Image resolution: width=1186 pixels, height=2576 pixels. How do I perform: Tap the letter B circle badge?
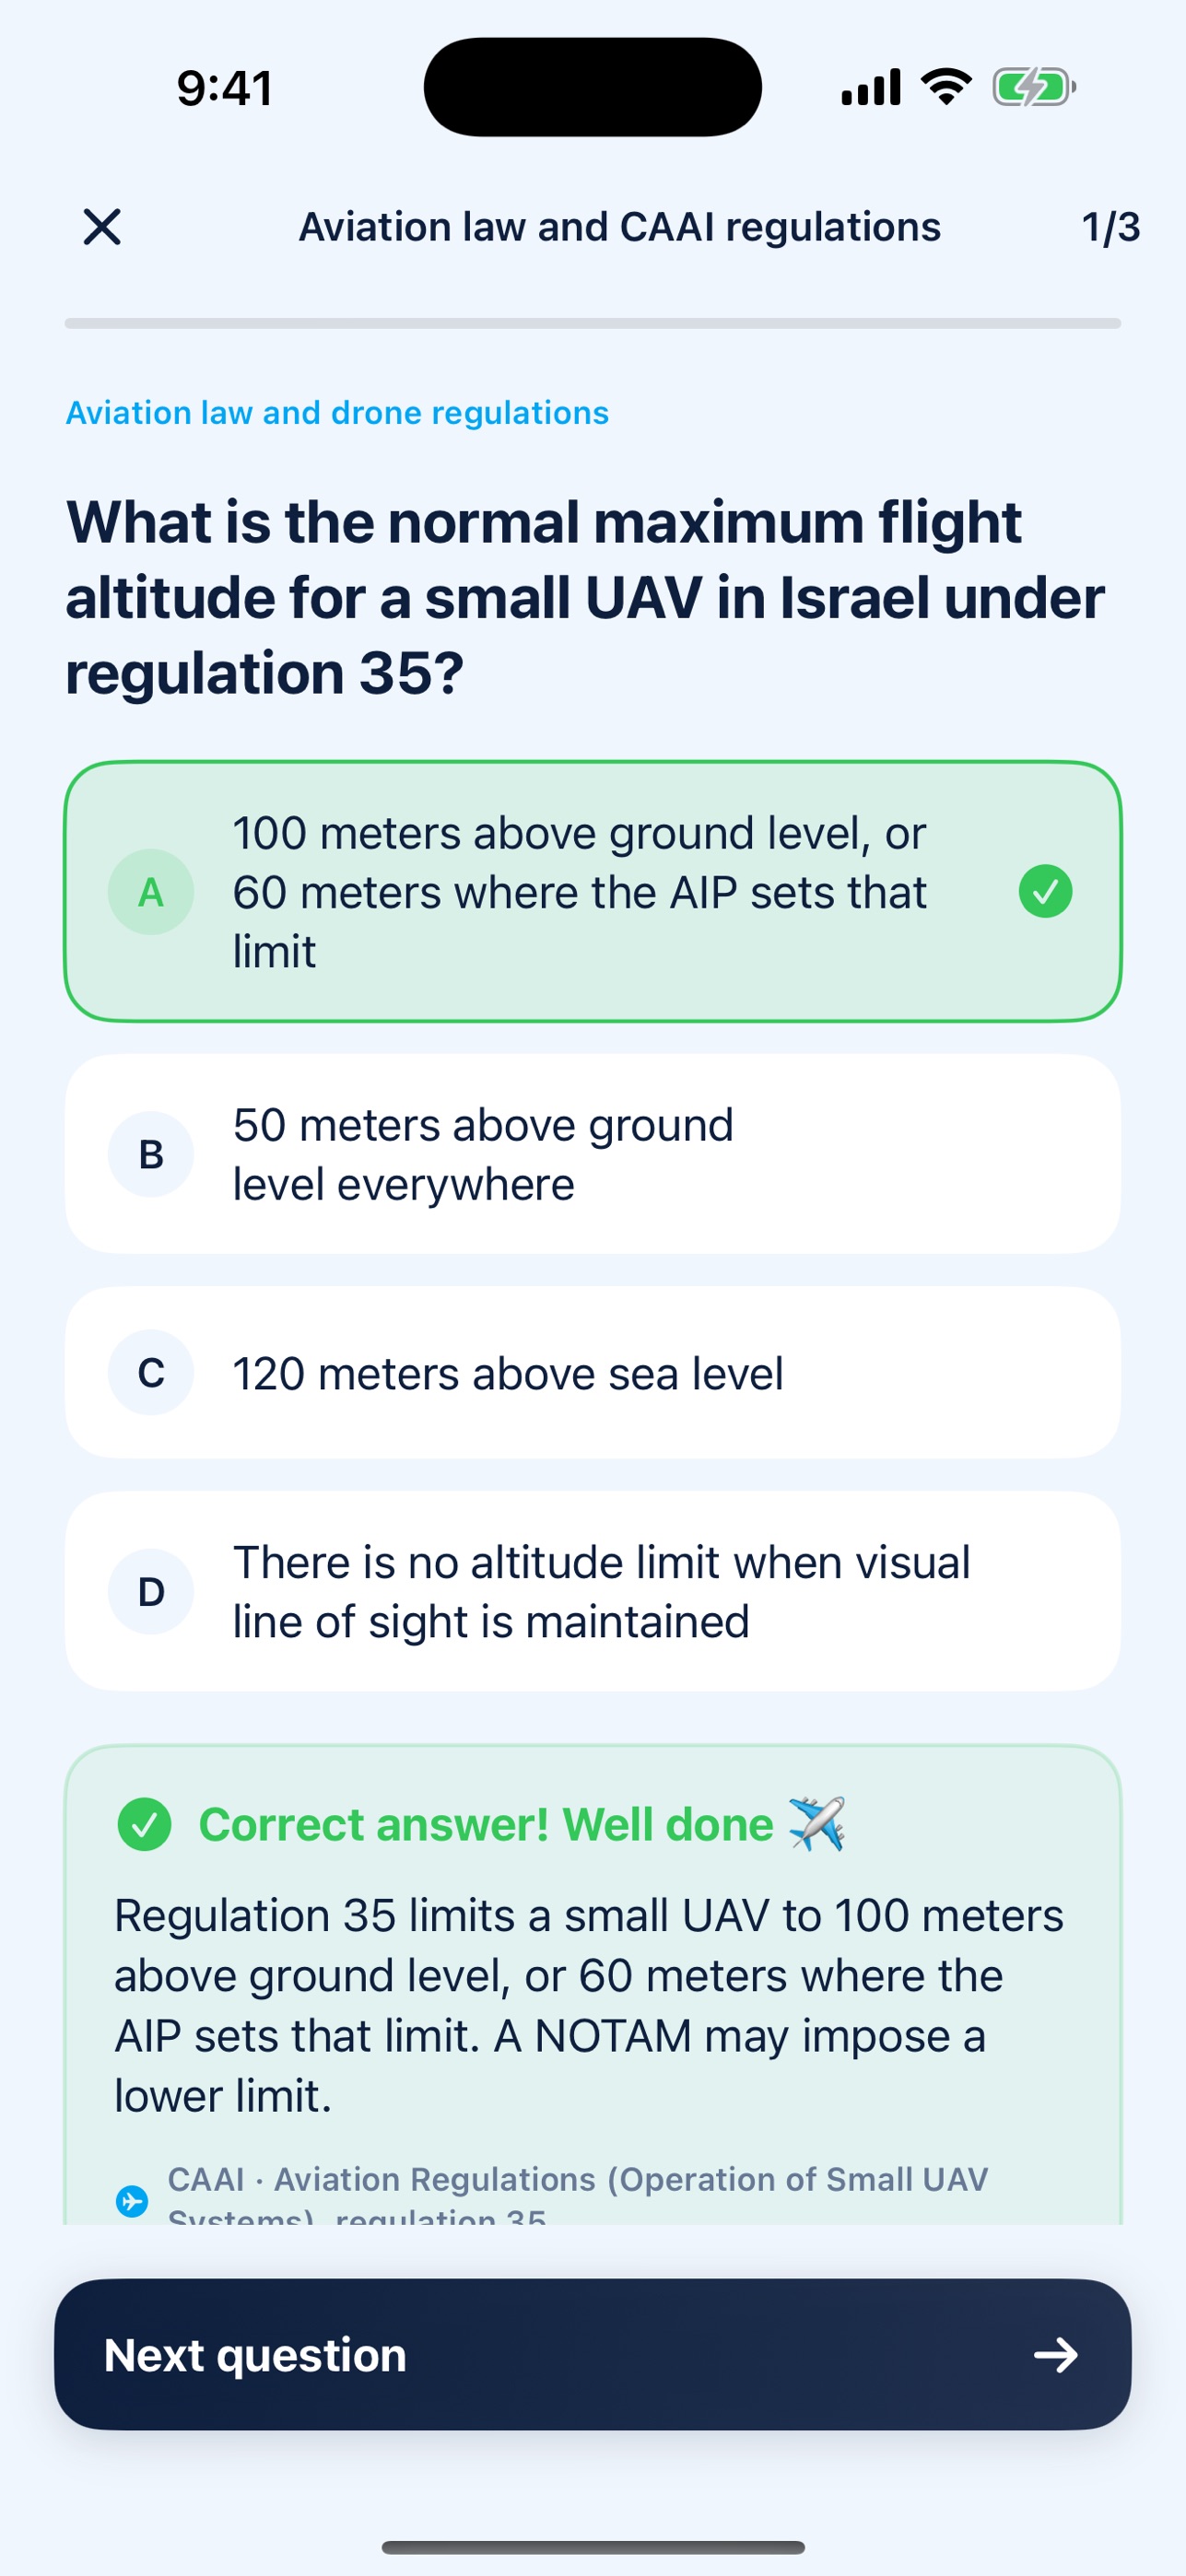pos(151,1154)
